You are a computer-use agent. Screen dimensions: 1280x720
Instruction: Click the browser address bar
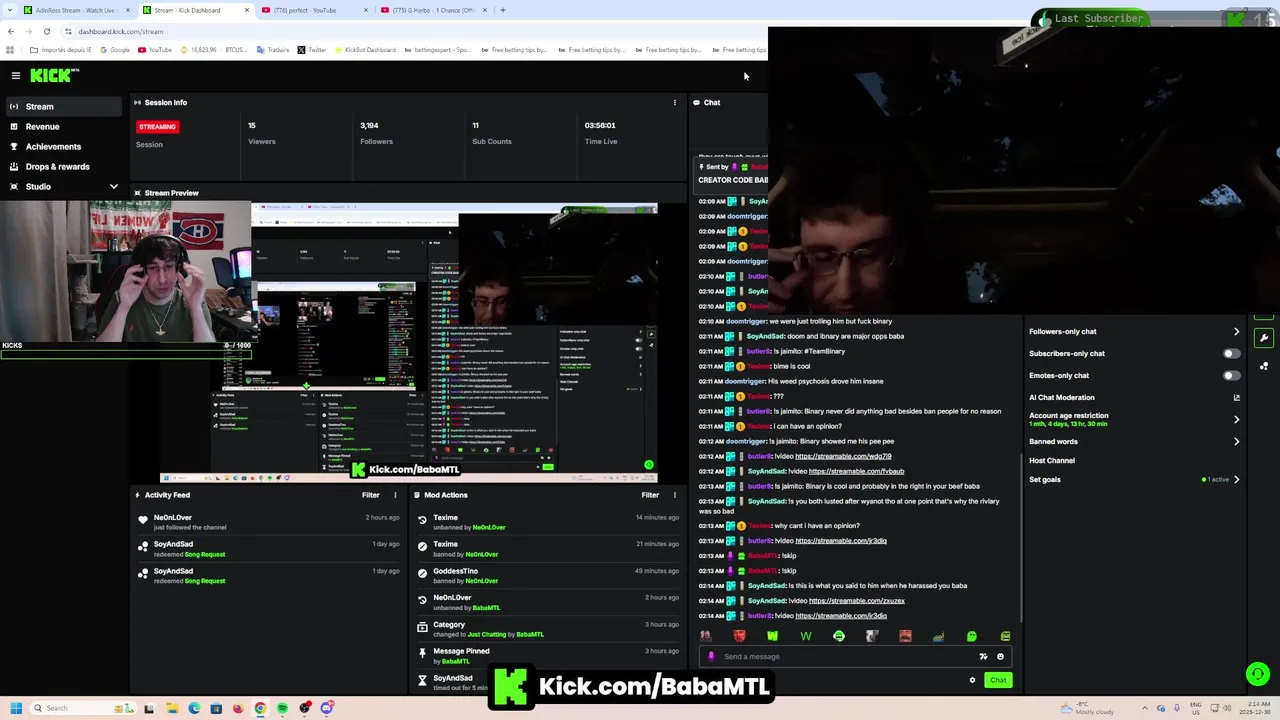pos(400,31)
